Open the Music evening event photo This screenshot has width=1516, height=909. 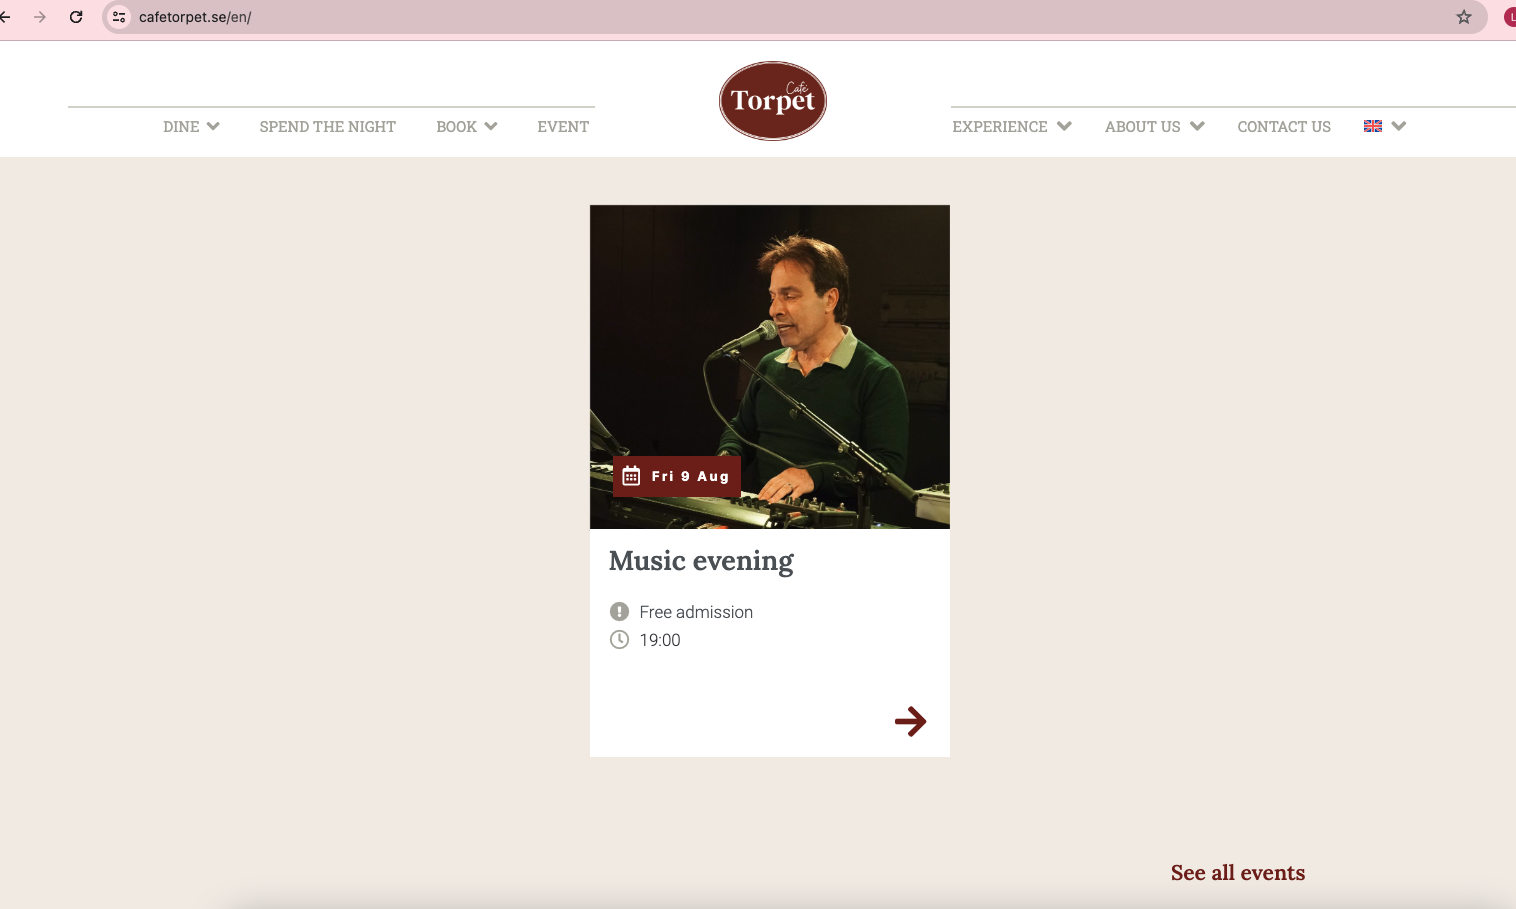coord(770,367)
